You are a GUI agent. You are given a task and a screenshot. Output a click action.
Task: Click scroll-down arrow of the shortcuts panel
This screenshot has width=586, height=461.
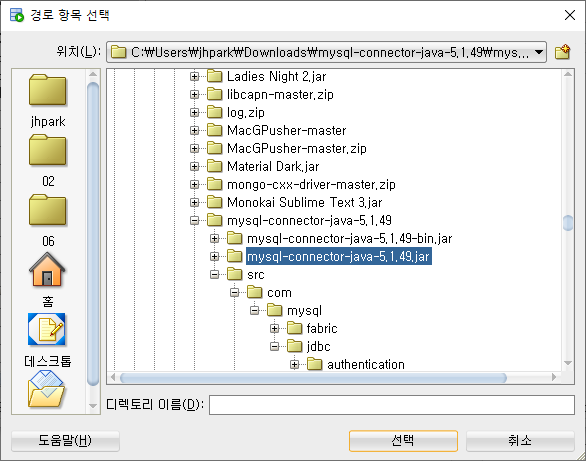93,406
